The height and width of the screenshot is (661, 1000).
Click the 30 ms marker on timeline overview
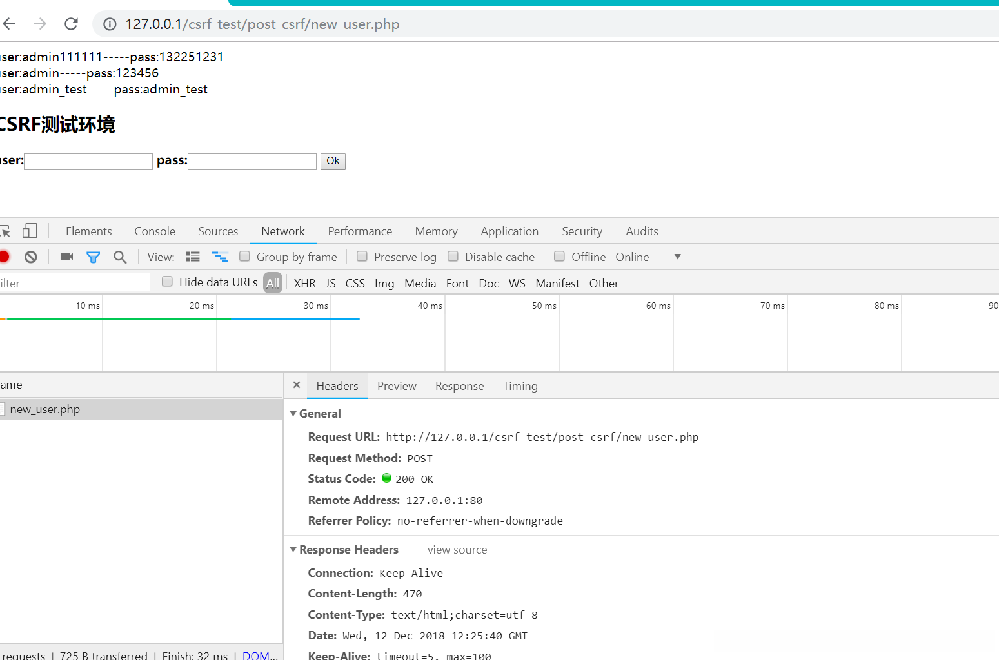pyautogui.click(x=316, y=306)
